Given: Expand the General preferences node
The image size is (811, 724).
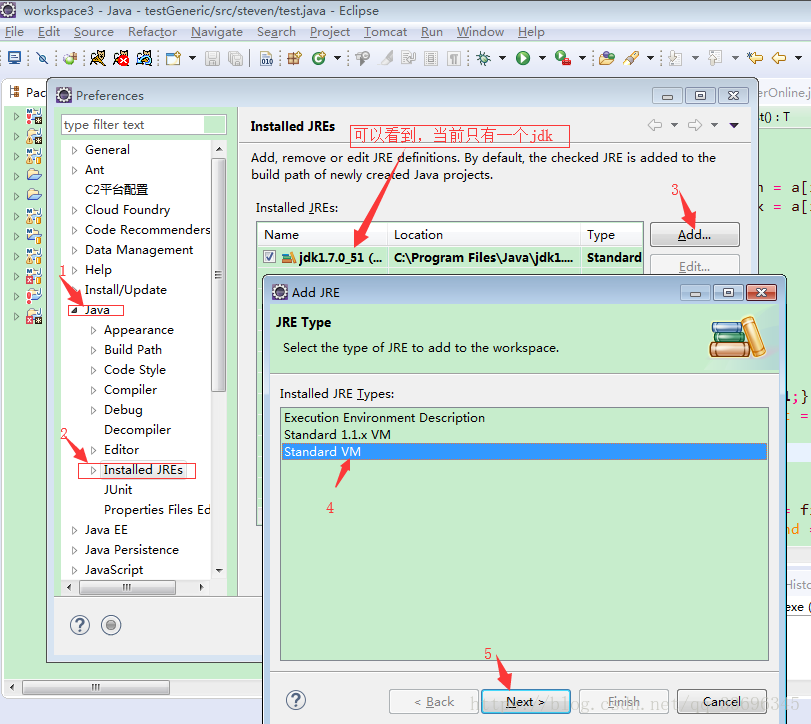Looking at the screenshot, I should 74,150.
